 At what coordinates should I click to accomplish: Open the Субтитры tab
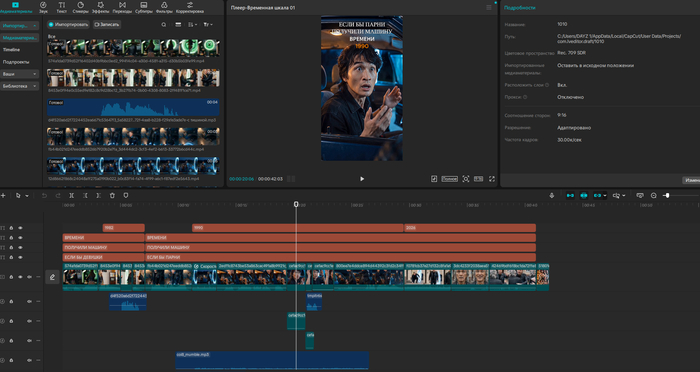(144, 7)
